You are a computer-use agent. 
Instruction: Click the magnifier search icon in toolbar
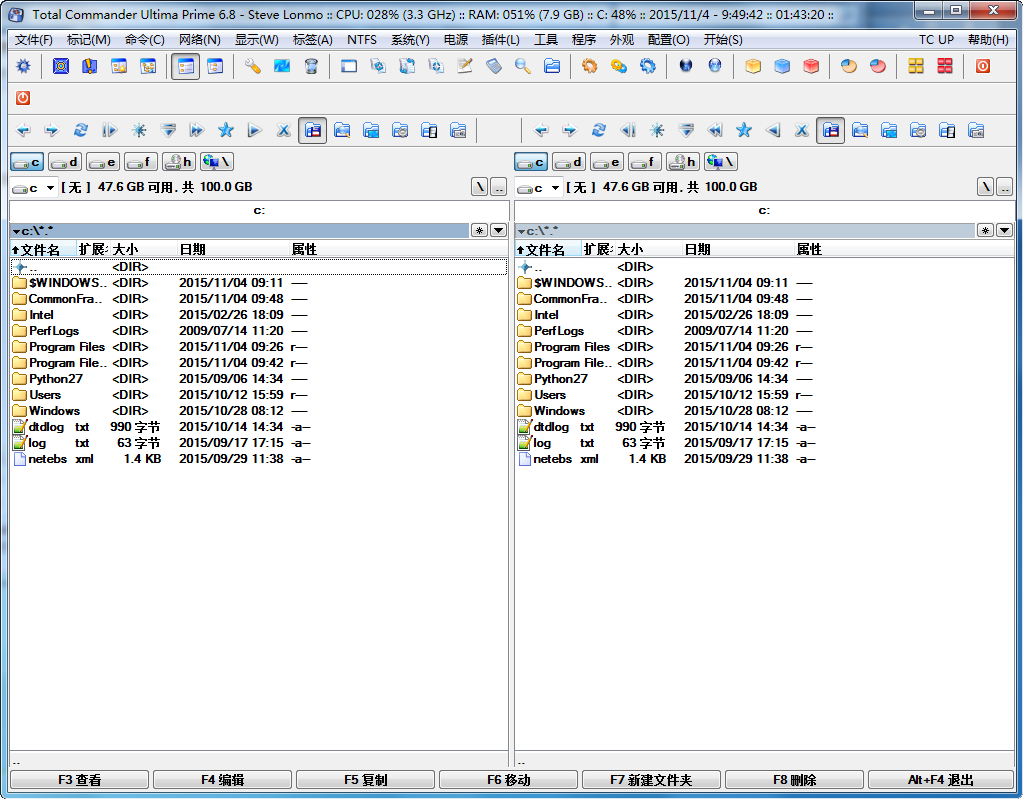[522, 66]
